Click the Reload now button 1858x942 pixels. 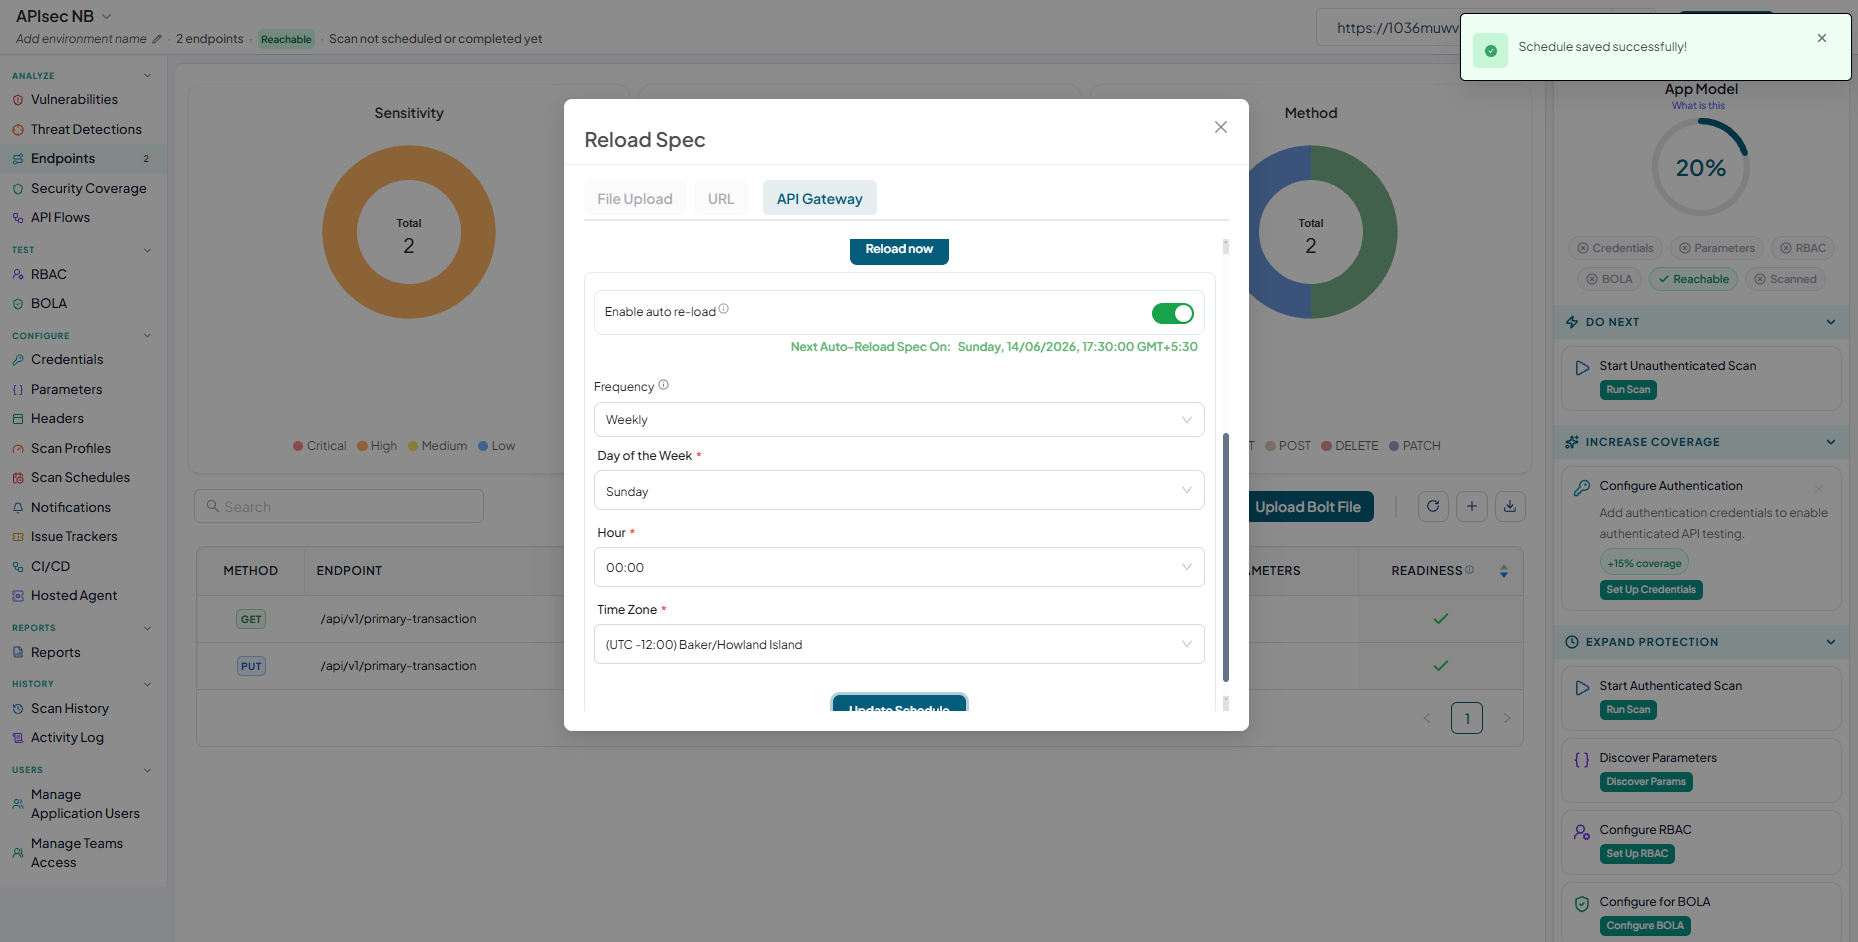[899, 250]
